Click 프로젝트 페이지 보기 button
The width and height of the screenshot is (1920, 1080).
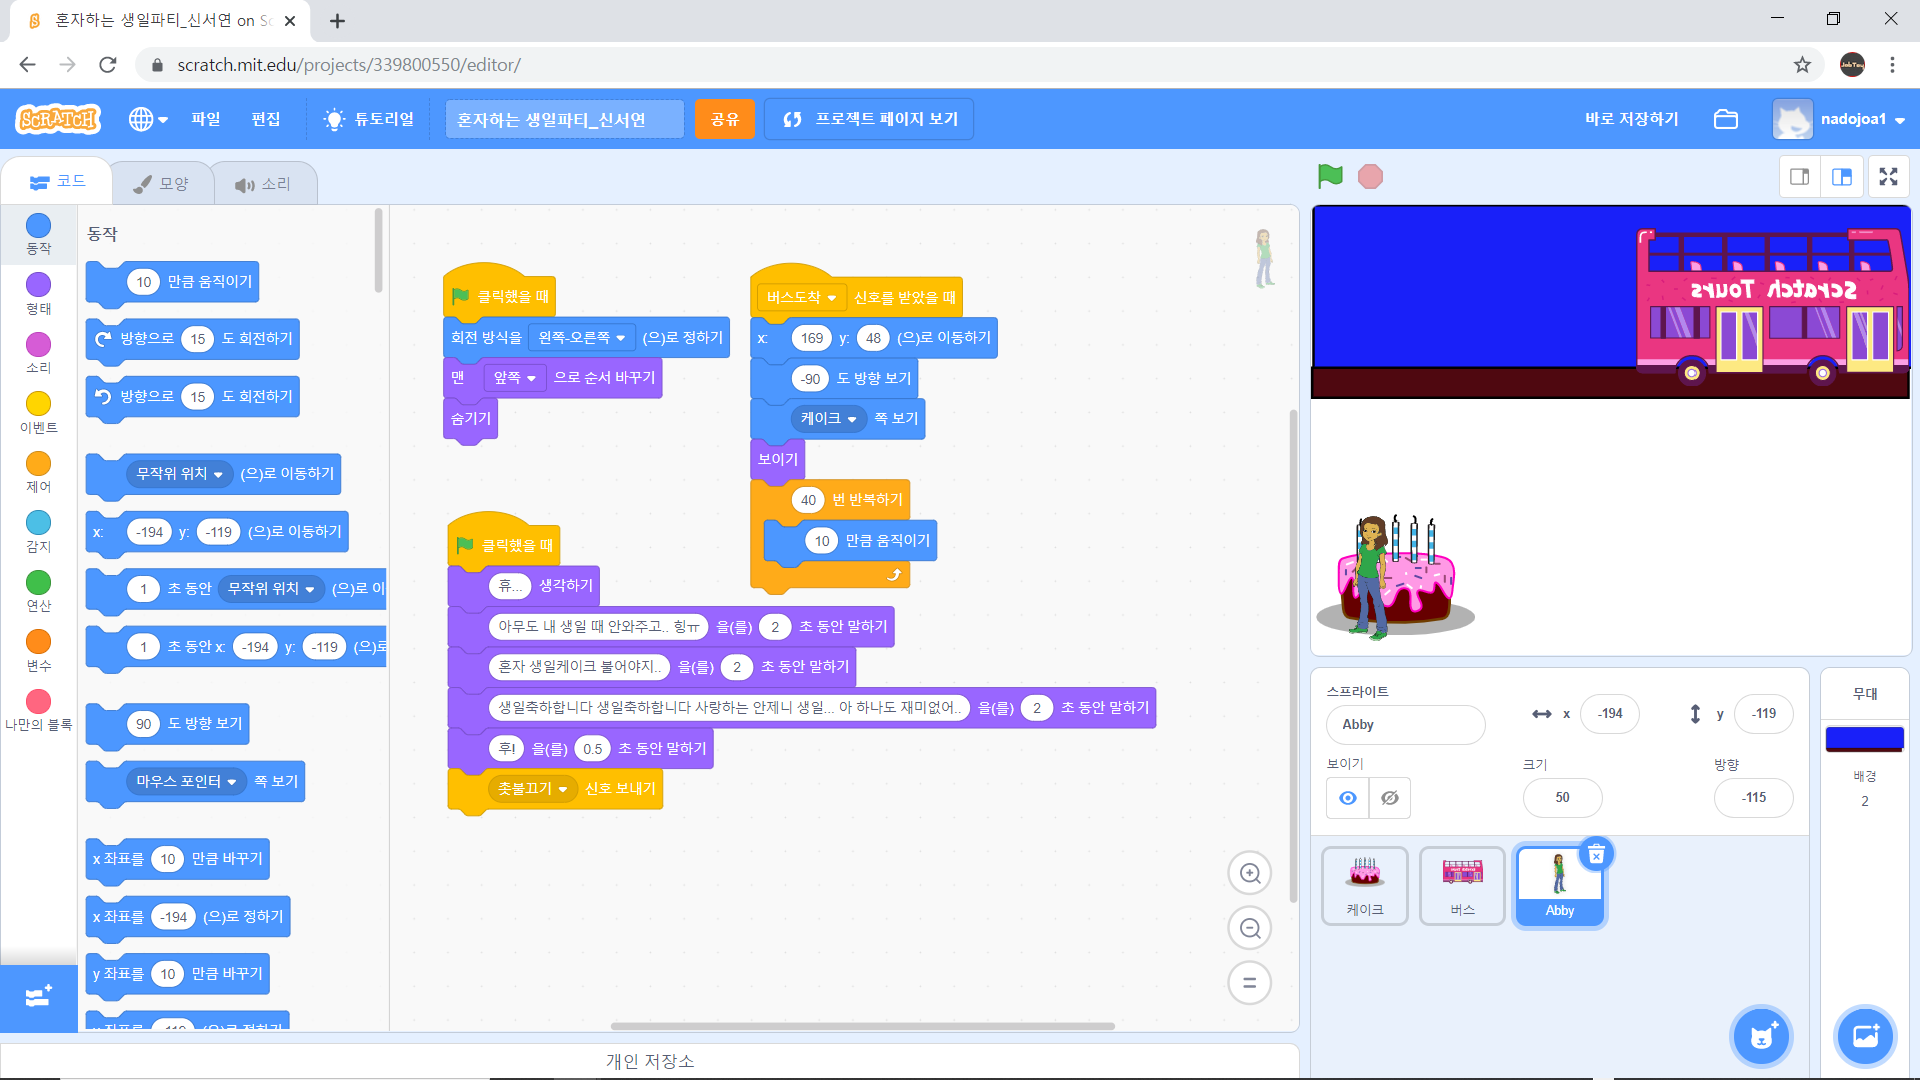(x=869, y=119)
